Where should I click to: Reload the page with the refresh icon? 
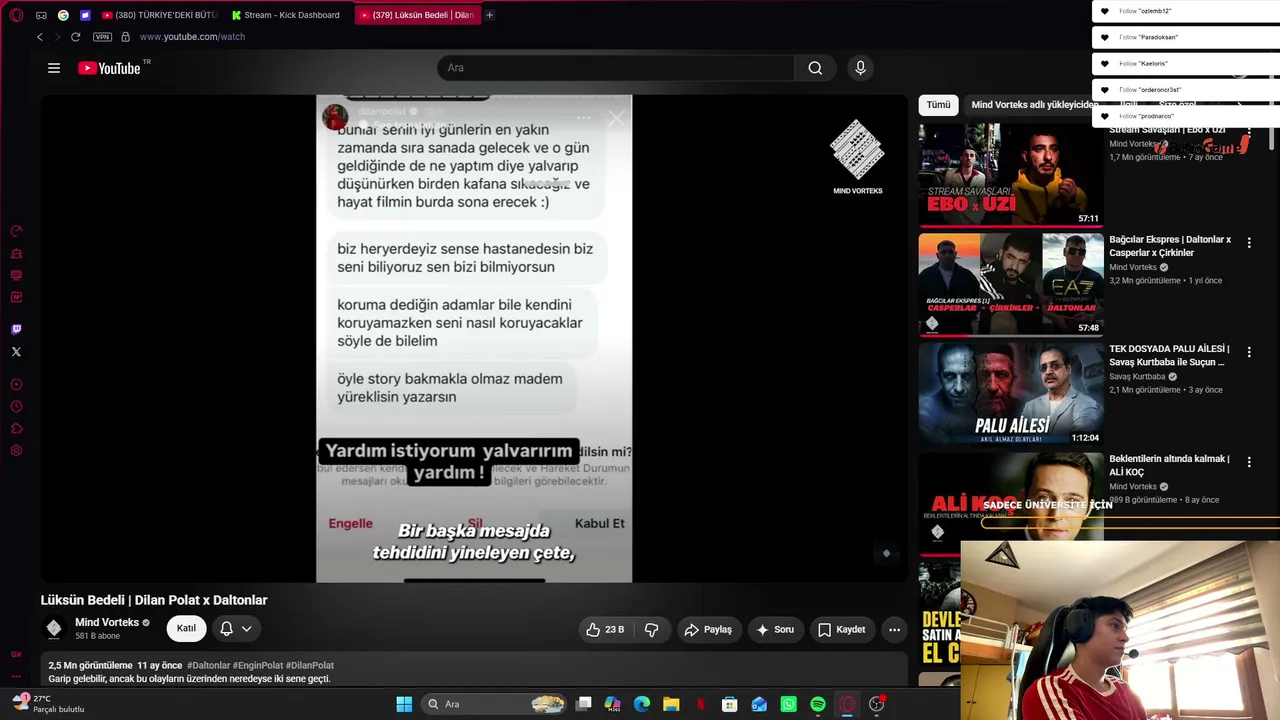pyautogui.click(x=75, y=37)
